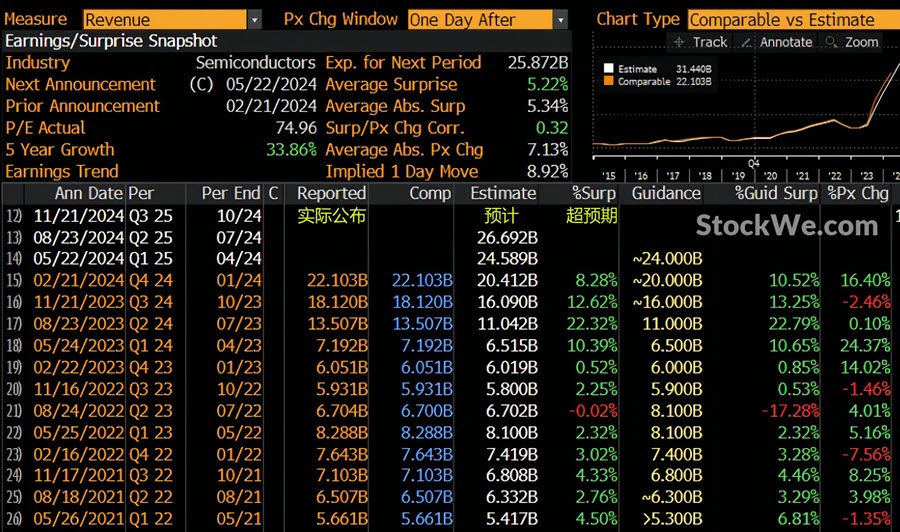This screenshot has height=532, width=900.
Task: Click the Estimate column header
Action: point(503,193)
